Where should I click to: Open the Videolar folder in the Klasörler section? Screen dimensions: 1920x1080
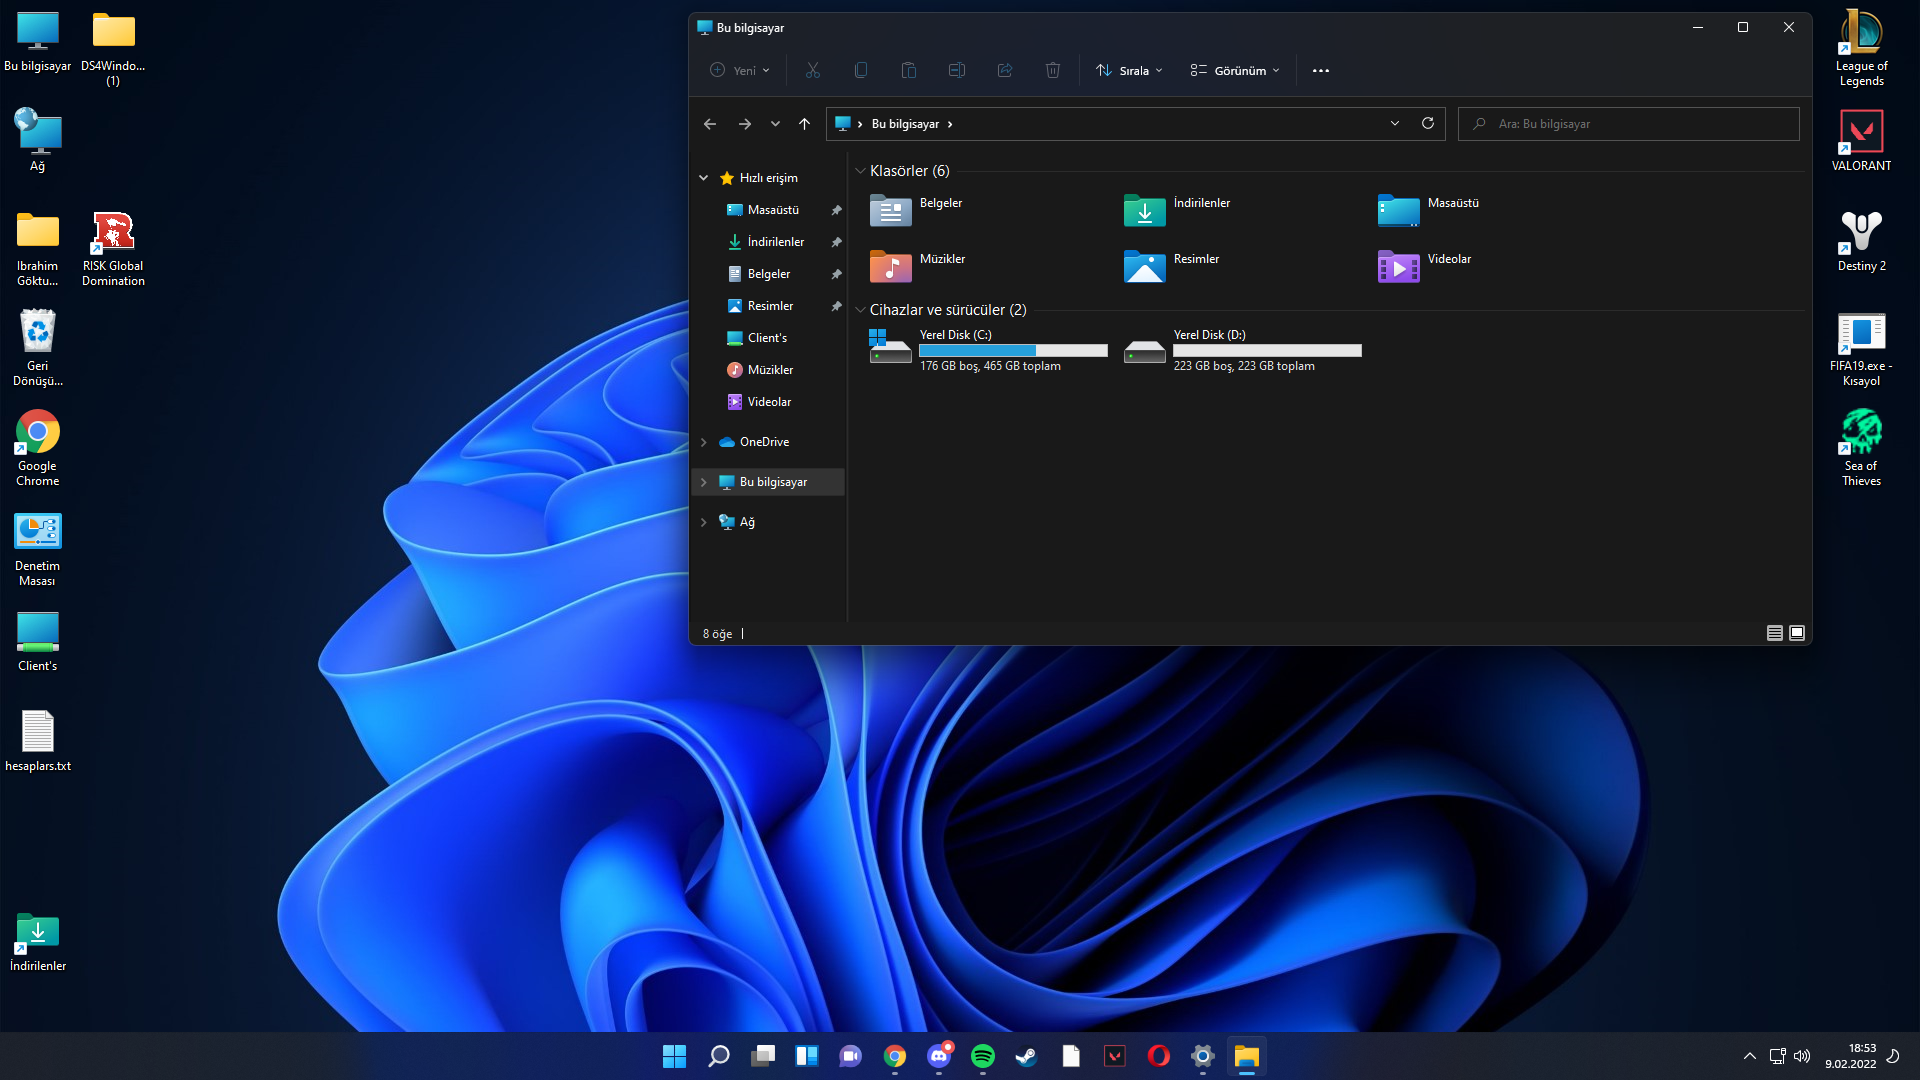point(1426,266)
